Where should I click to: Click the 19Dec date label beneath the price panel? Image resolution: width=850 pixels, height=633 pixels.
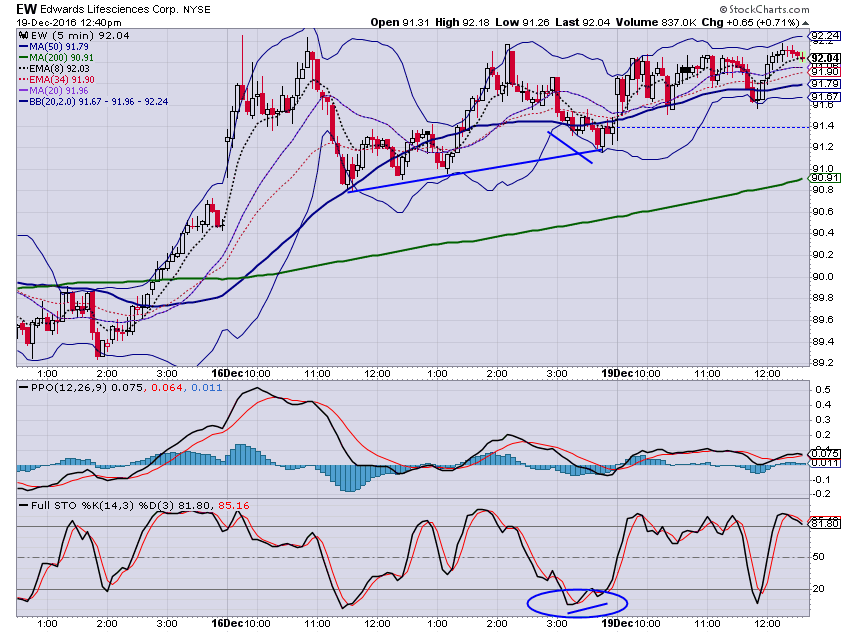[617, 373]
